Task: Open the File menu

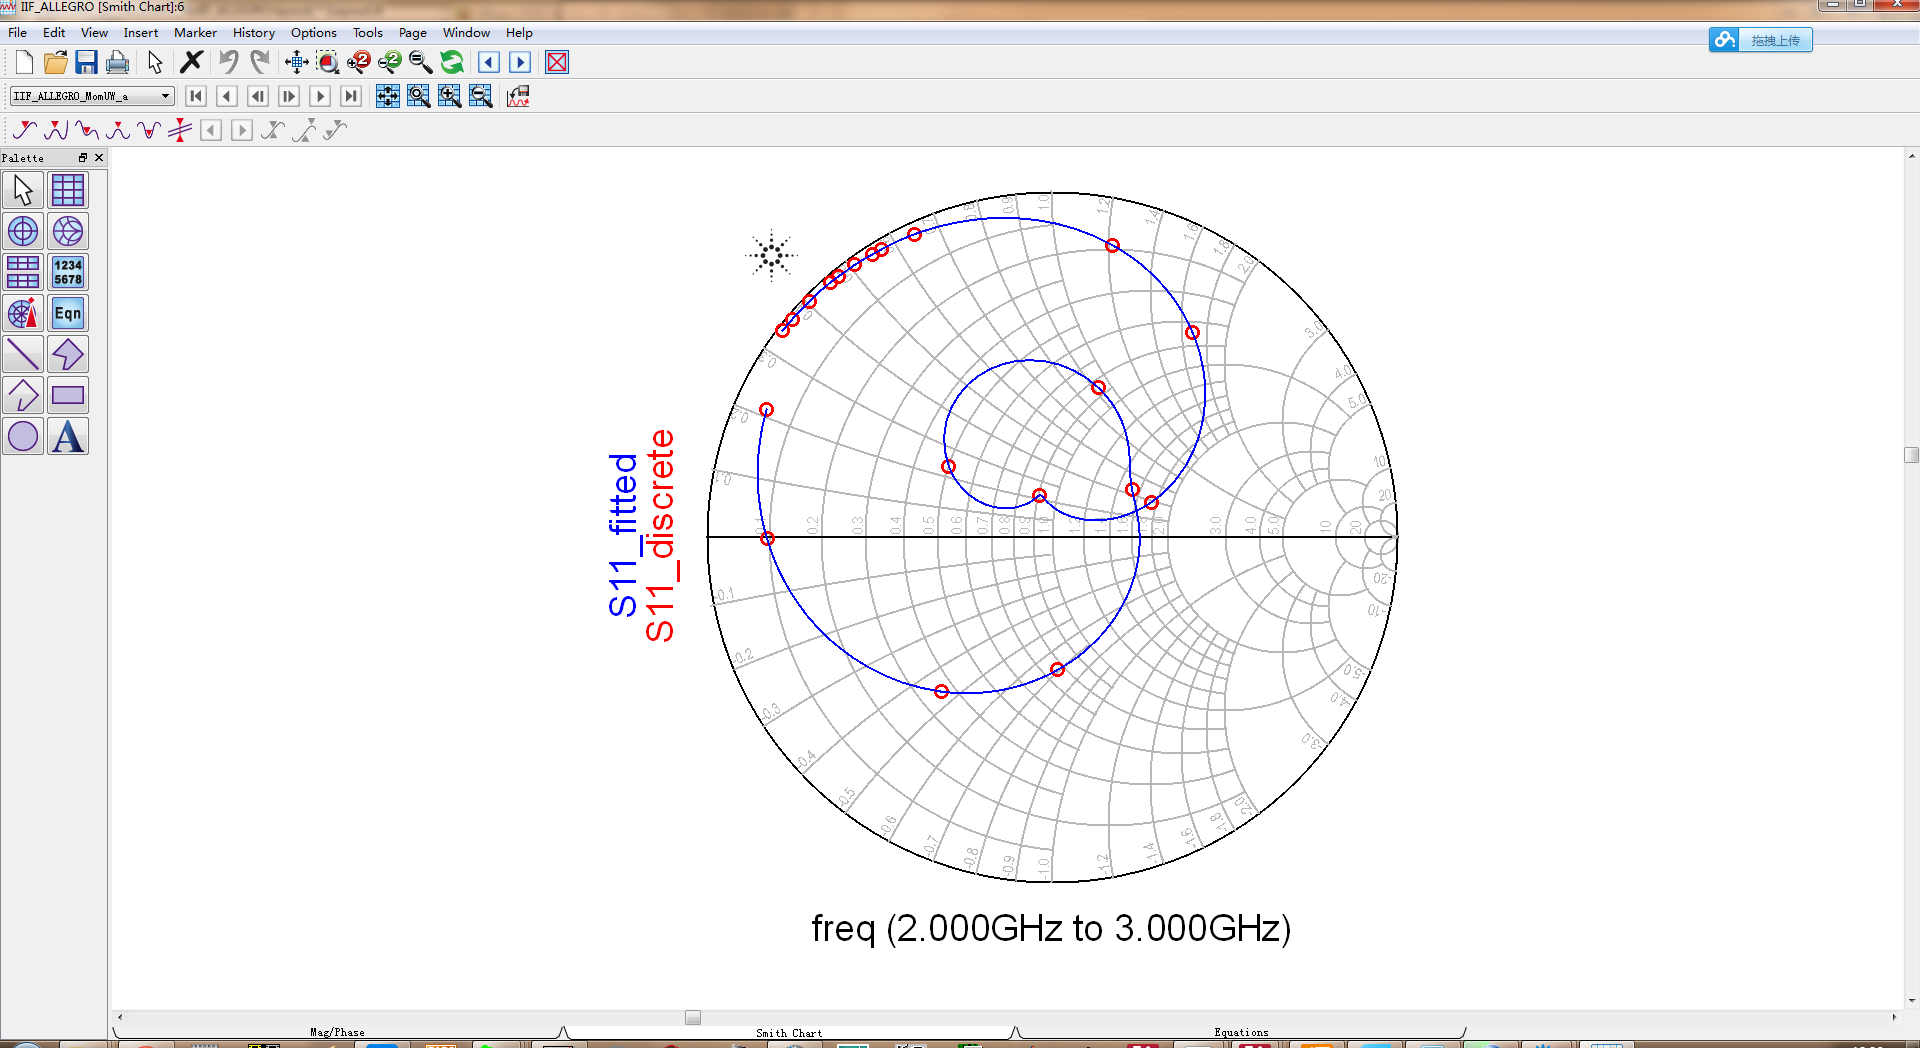Action: 18,33
